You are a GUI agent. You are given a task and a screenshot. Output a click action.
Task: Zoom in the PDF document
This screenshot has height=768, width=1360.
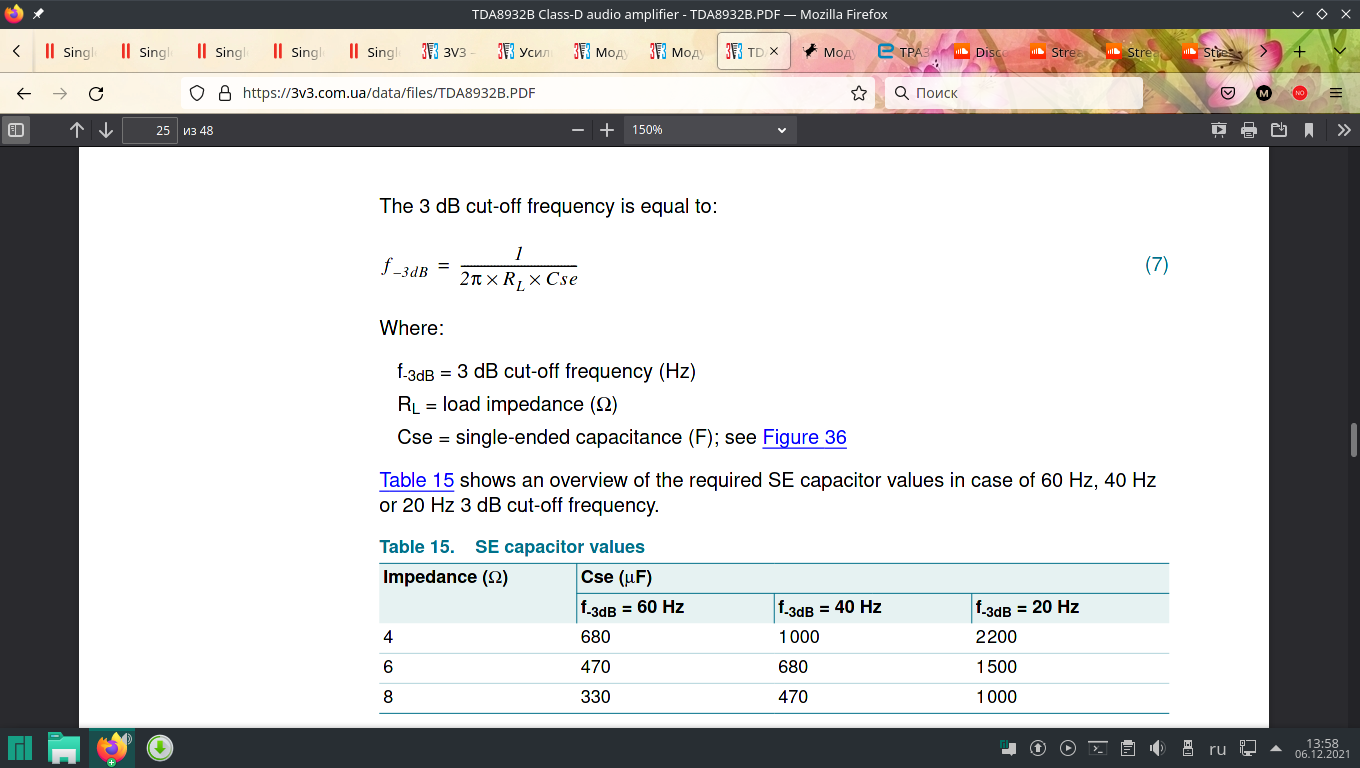click(606, 130)
